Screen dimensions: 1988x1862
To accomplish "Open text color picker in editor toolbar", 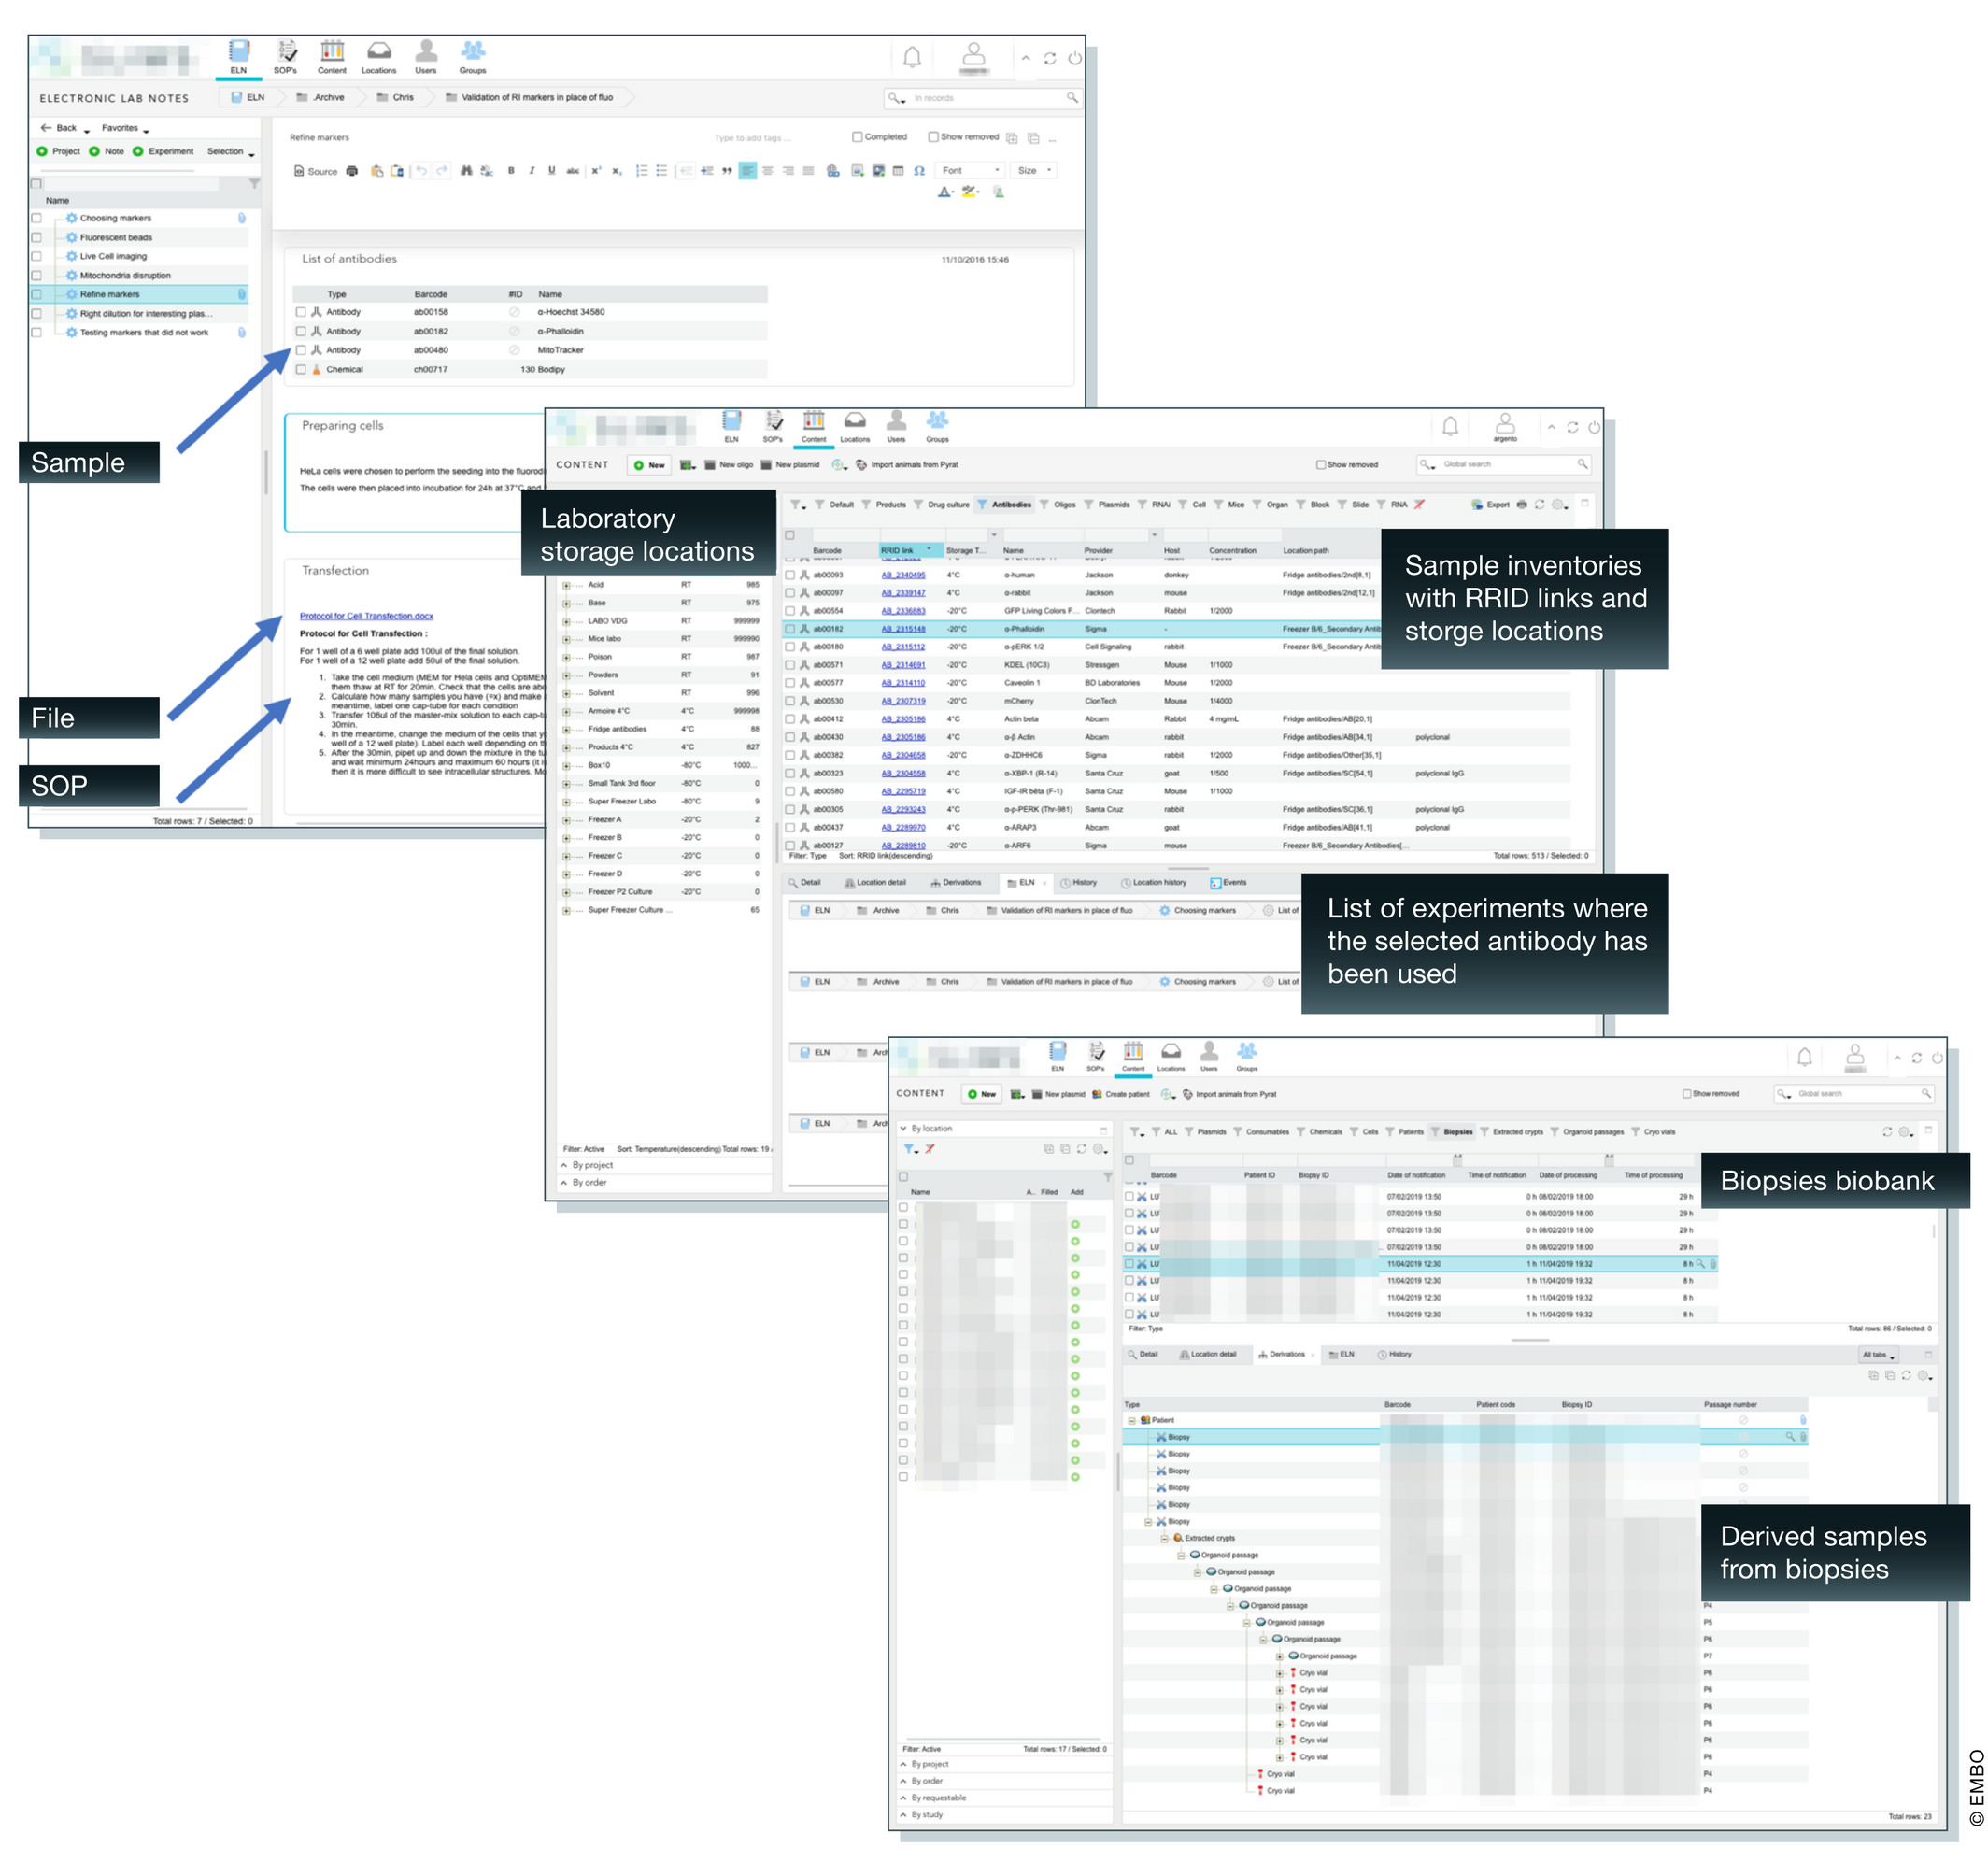I will pos(945,192).
